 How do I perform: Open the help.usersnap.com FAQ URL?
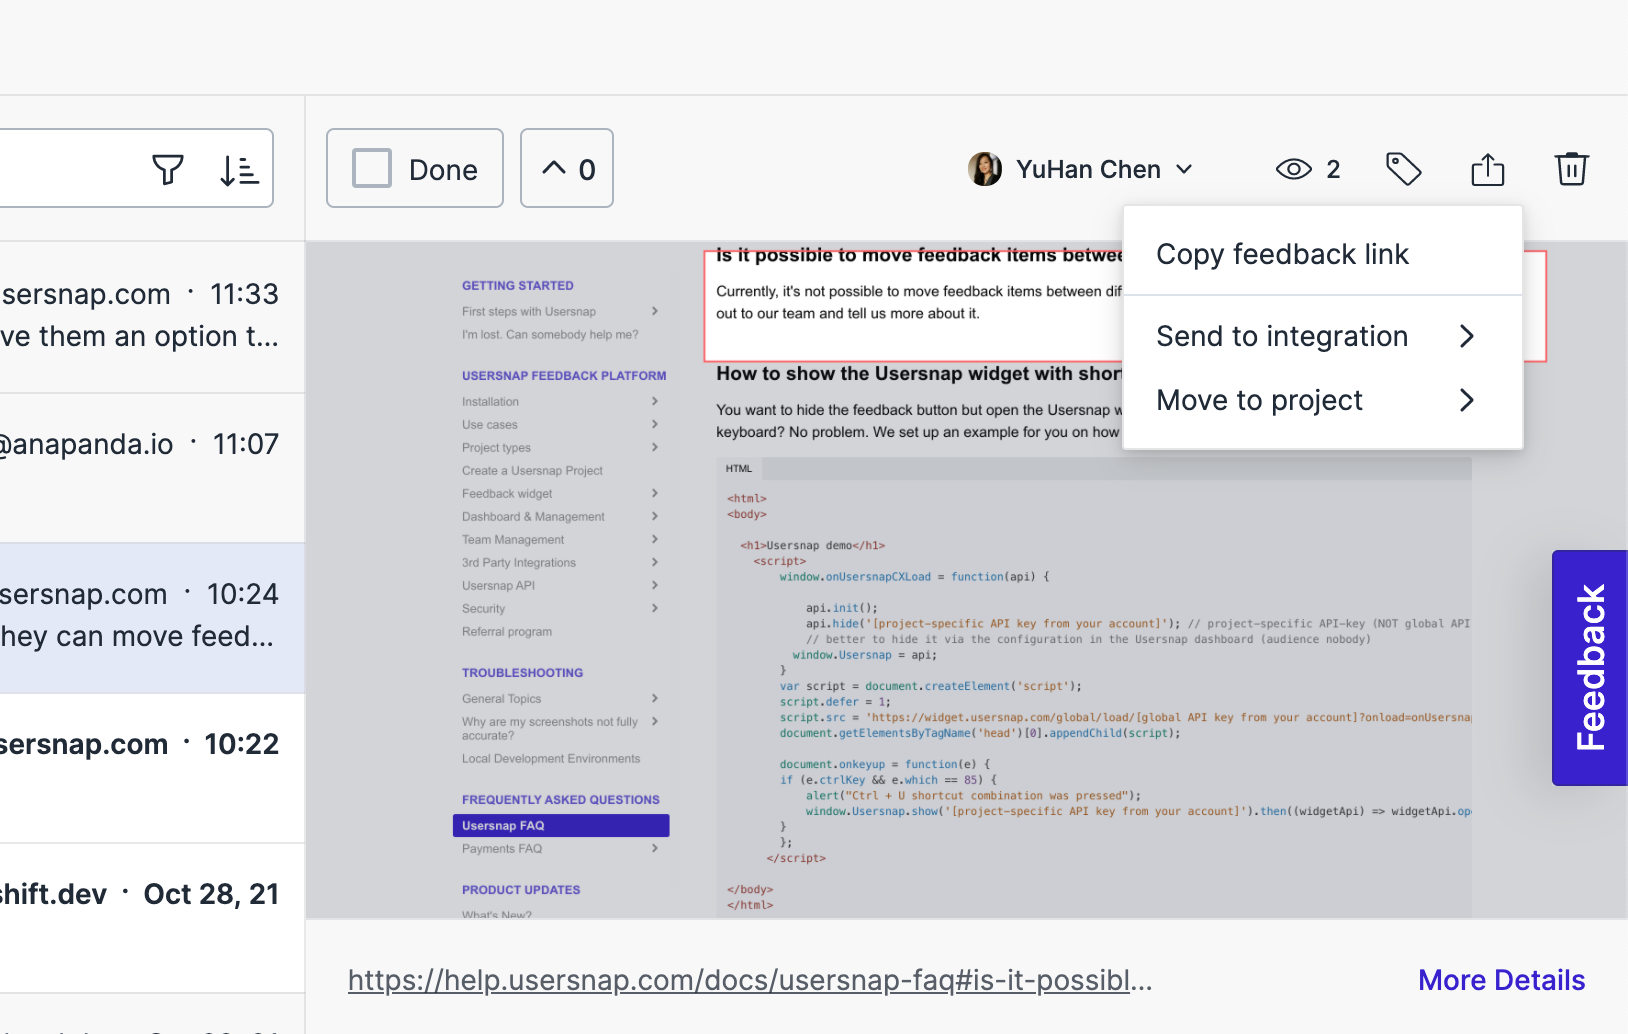(x=750, y=980)
